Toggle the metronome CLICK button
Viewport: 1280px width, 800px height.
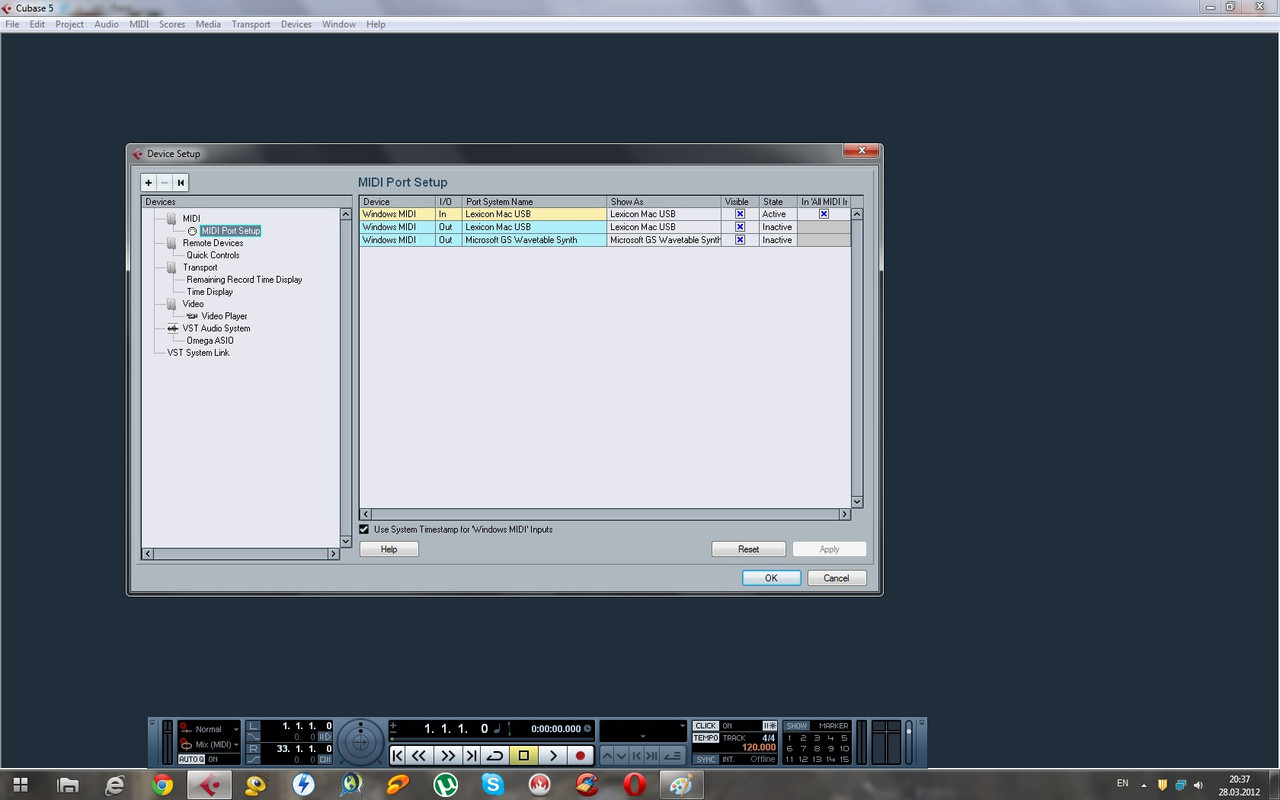[706, 725]
